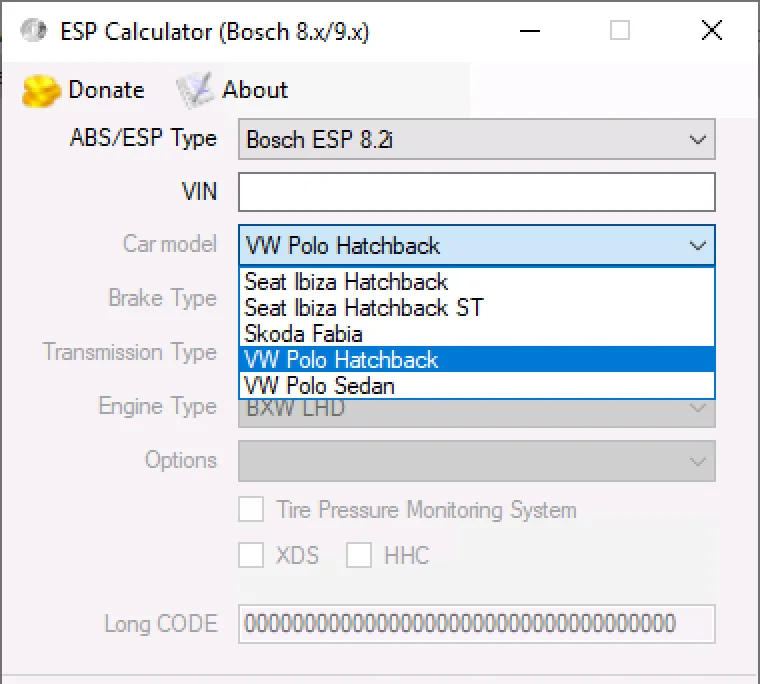Toggle the HHC checkbox
Viewport: 760px width, 684px height.
(359, 555)
